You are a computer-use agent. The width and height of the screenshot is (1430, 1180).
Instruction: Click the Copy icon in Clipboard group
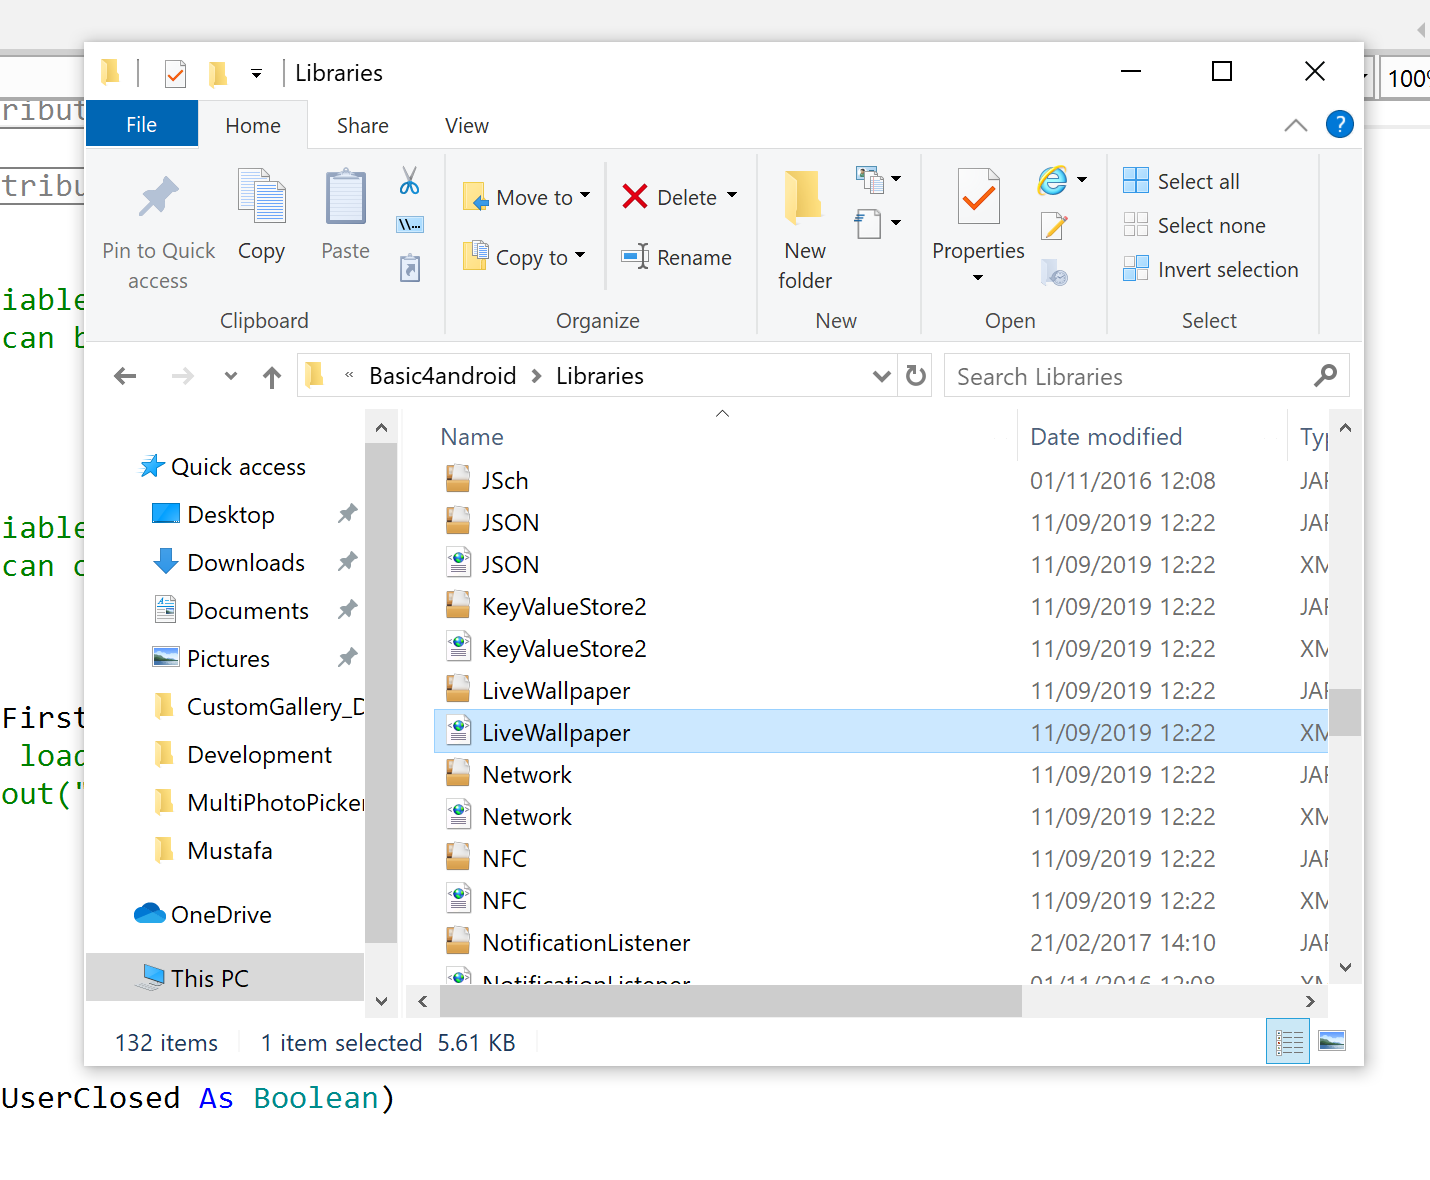pos(261,196)
